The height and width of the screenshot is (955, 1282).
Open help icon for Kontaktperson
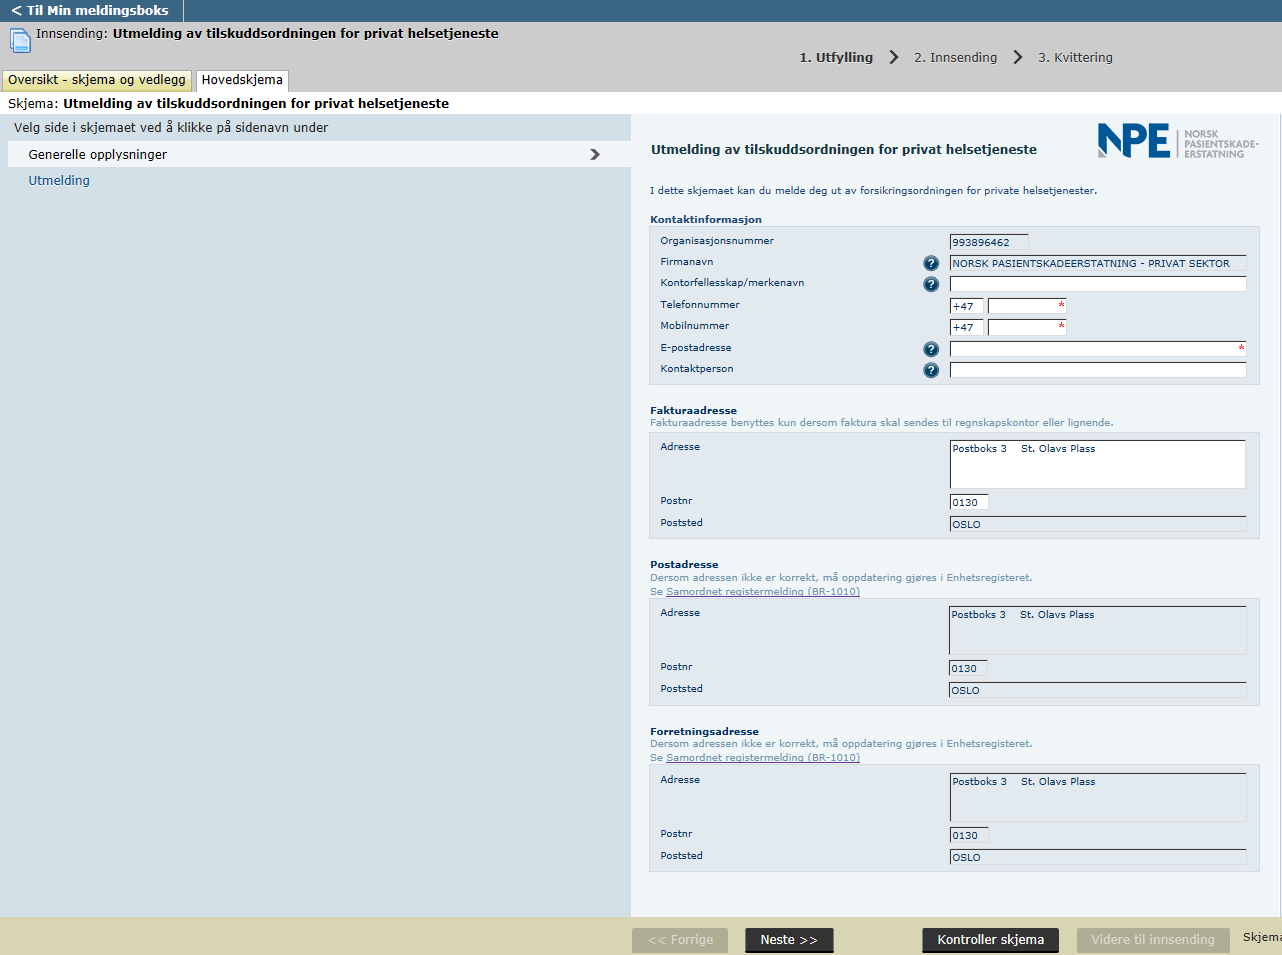click(931, 370)
